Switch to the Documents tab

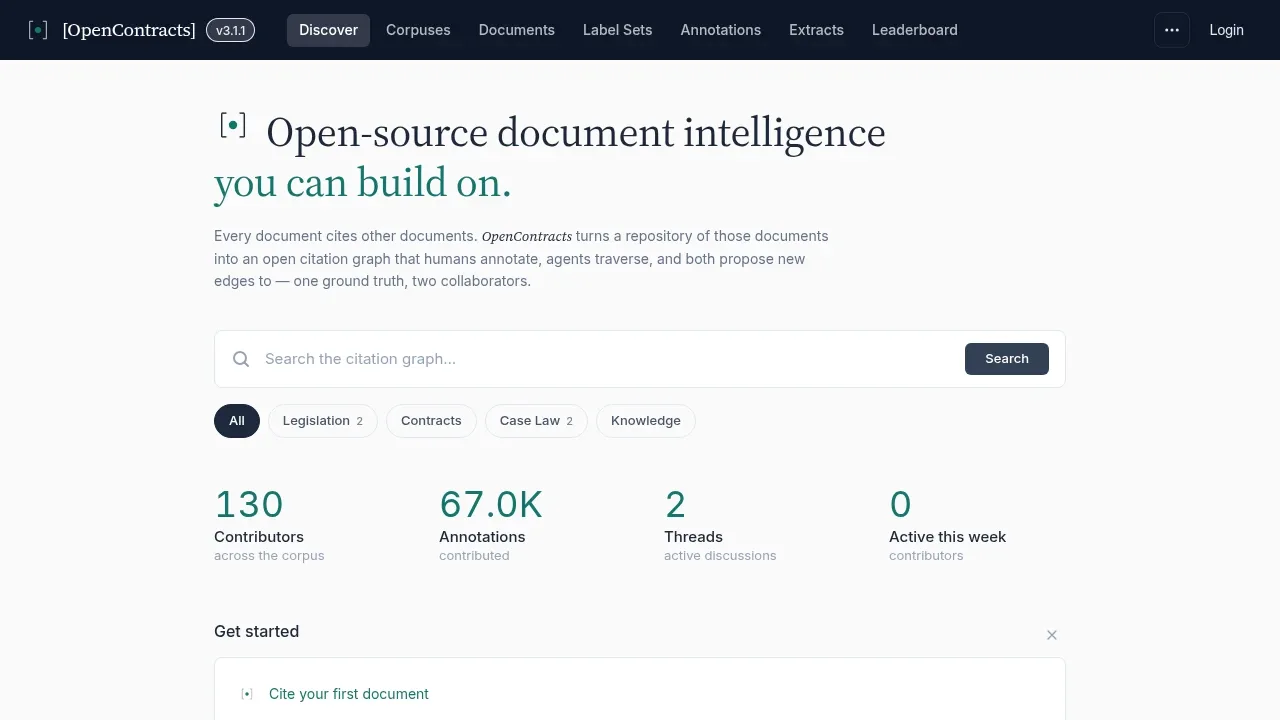click(517, 30)
